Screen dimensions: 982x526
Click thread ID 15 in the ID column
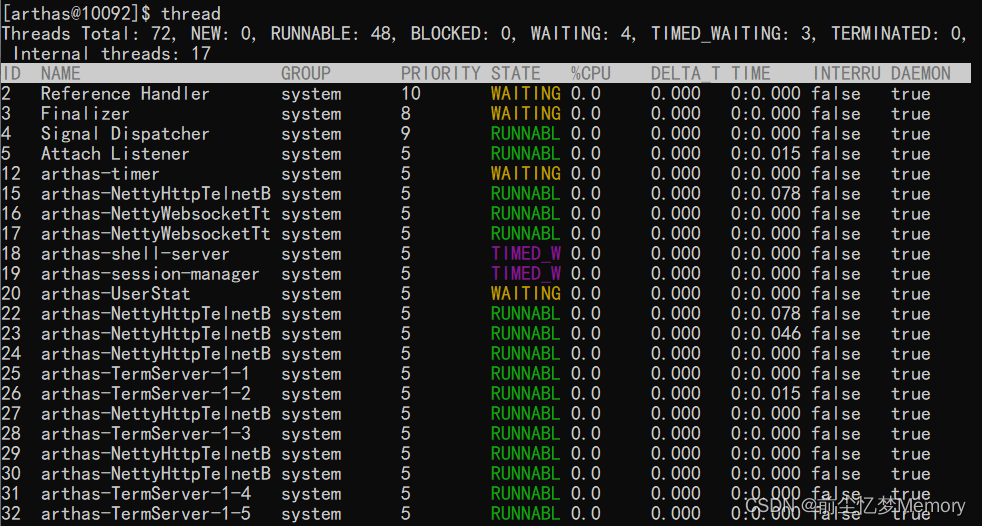point(11,193)
